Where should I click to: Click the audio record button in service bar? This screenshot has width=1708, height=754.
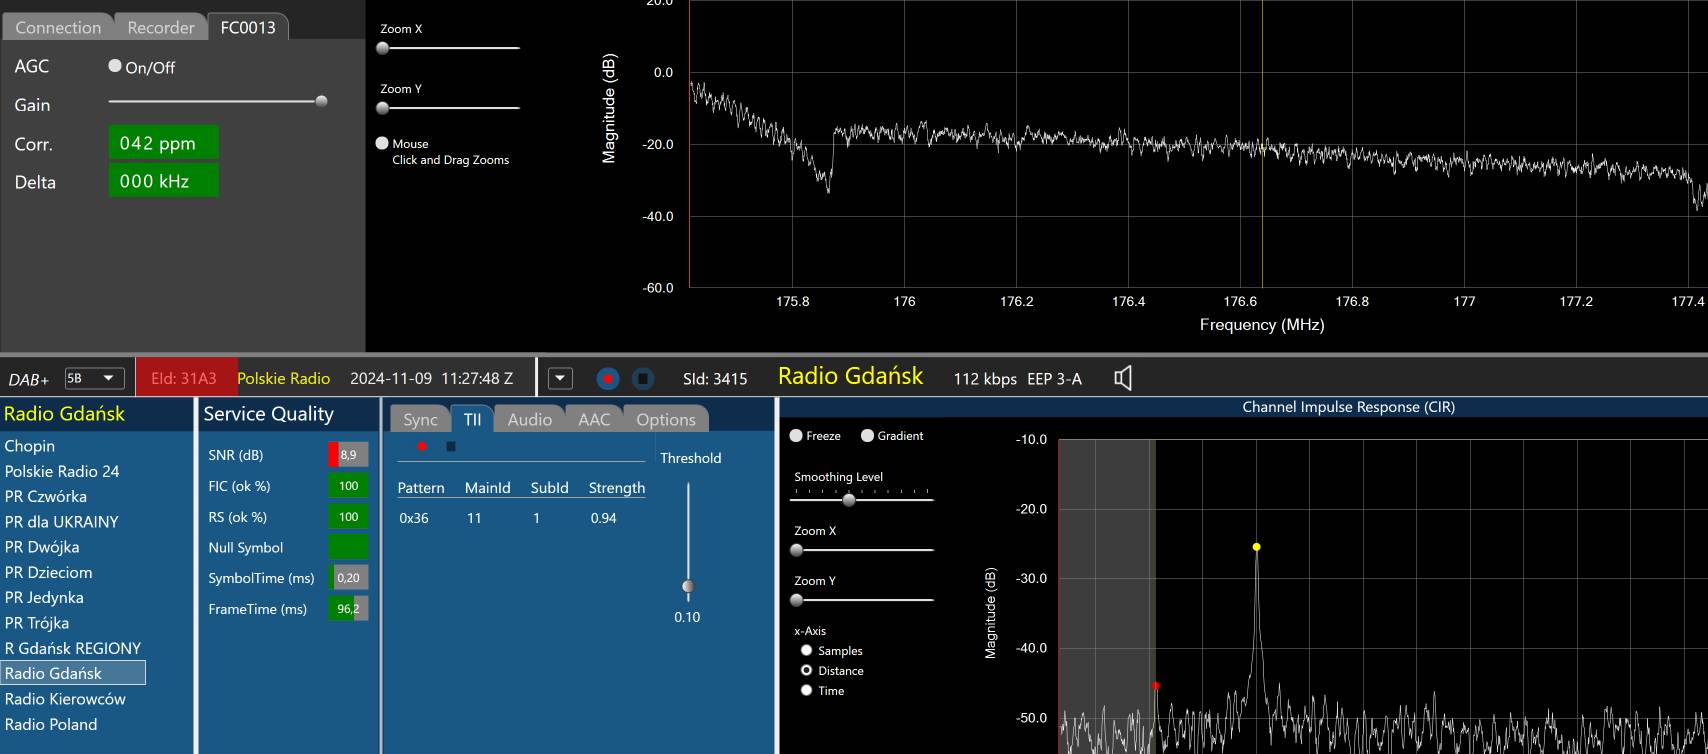click(608, 379)
